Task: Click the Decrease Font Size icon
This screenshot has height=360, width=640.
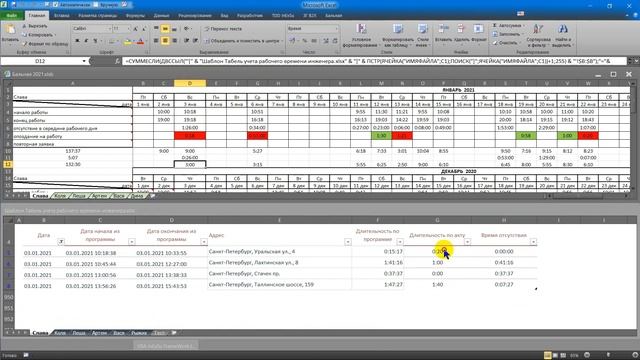Action: [144, 29]
